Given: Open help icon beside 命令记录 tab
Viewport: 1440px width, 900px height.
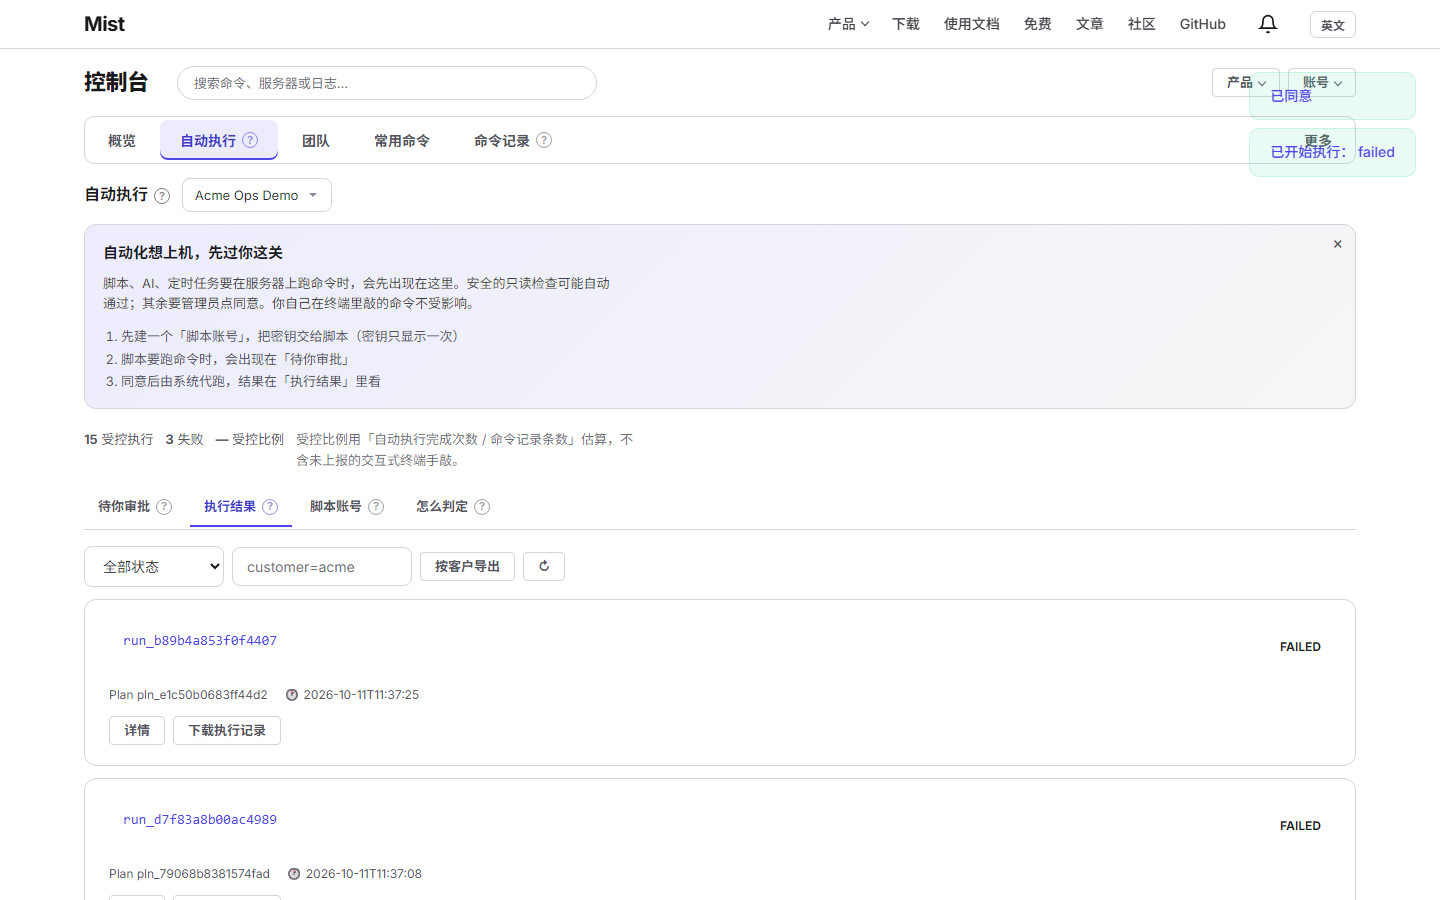Looking at the screenshot, I should [544, 140].
